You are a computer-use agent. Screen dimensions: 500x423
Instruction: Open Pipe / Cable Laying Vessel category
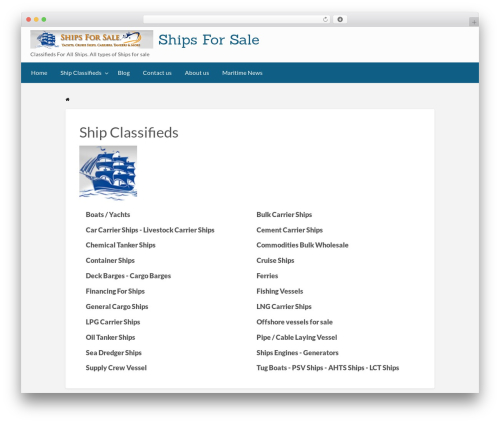coord(297,337)
